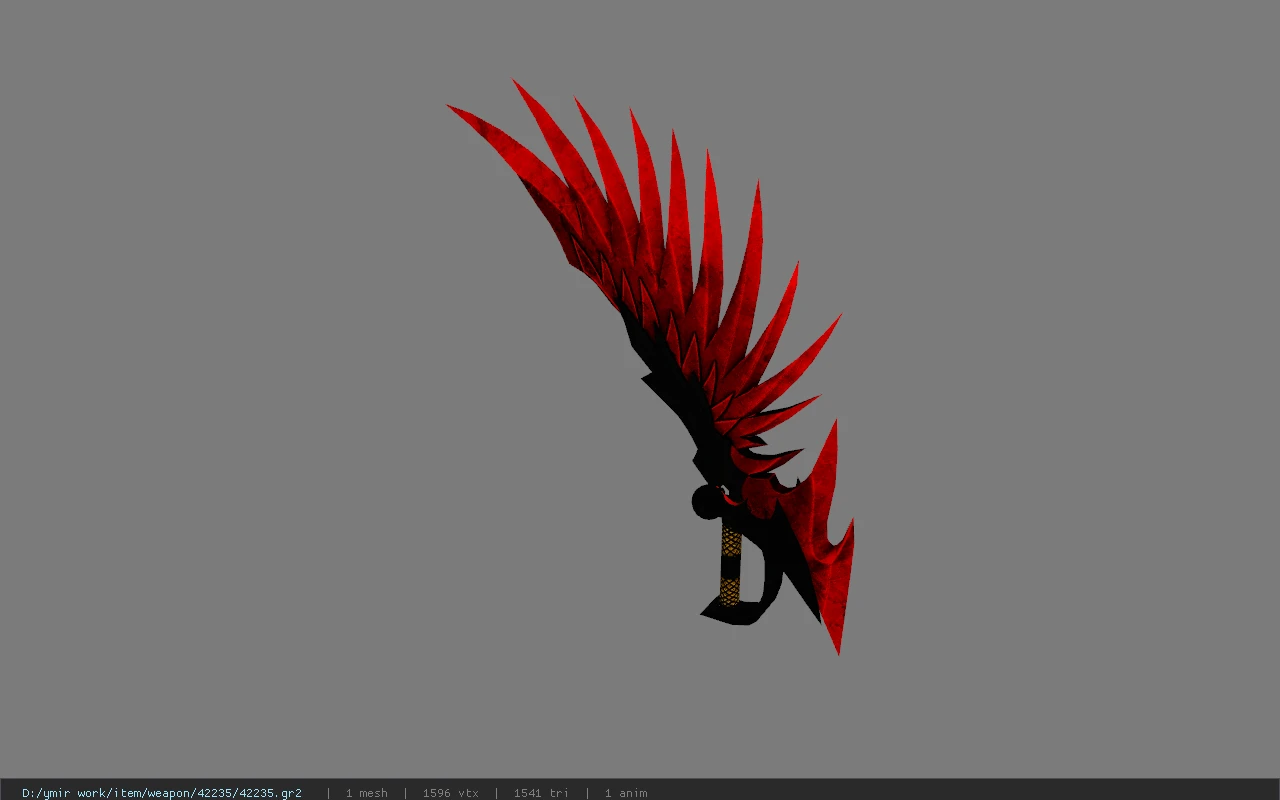
Task: Click the '1596 vtx' vertex count
Action: pos(450,793)
